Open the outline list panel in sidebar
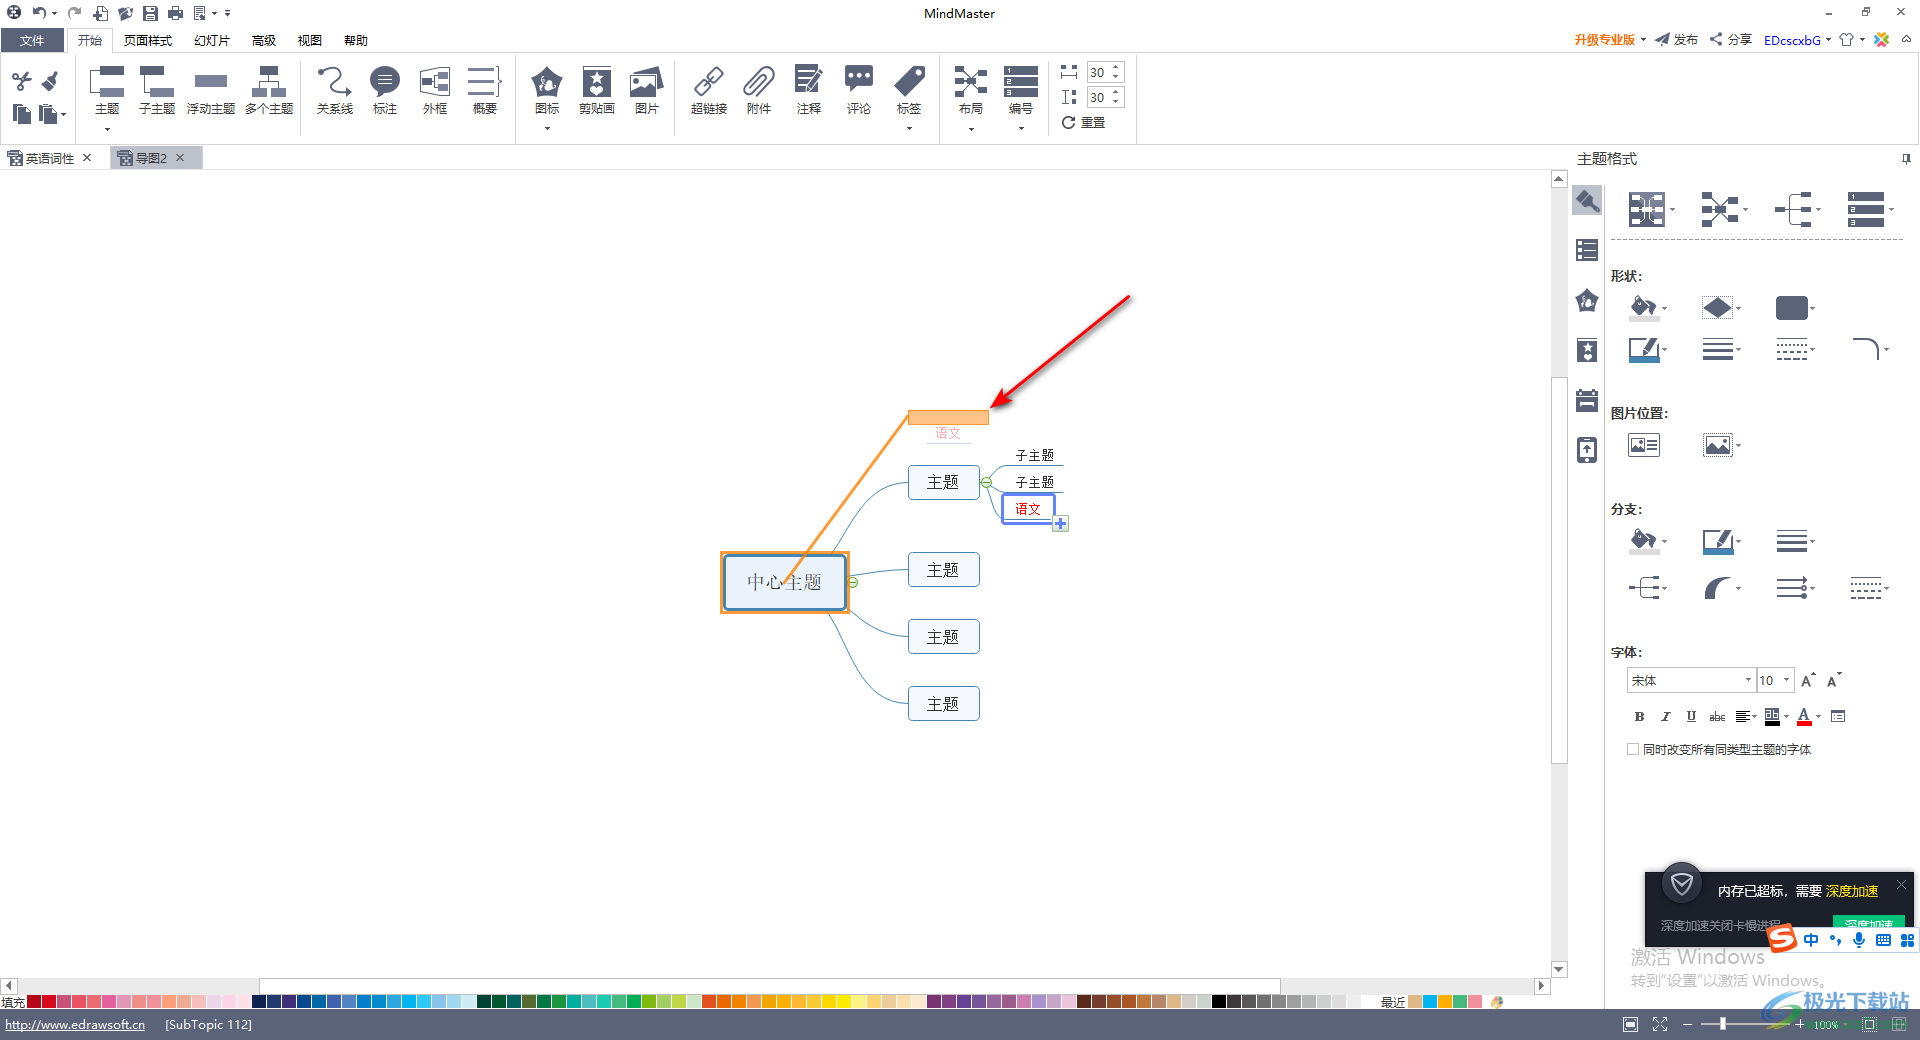 pyautogui.click(x=1587, y=250)
